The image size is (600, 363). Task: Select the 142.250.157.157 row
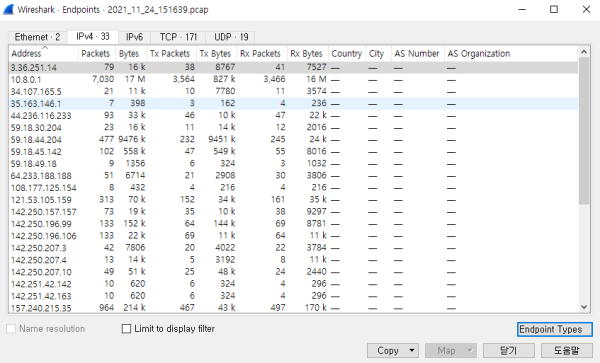(x=293, y=212)
